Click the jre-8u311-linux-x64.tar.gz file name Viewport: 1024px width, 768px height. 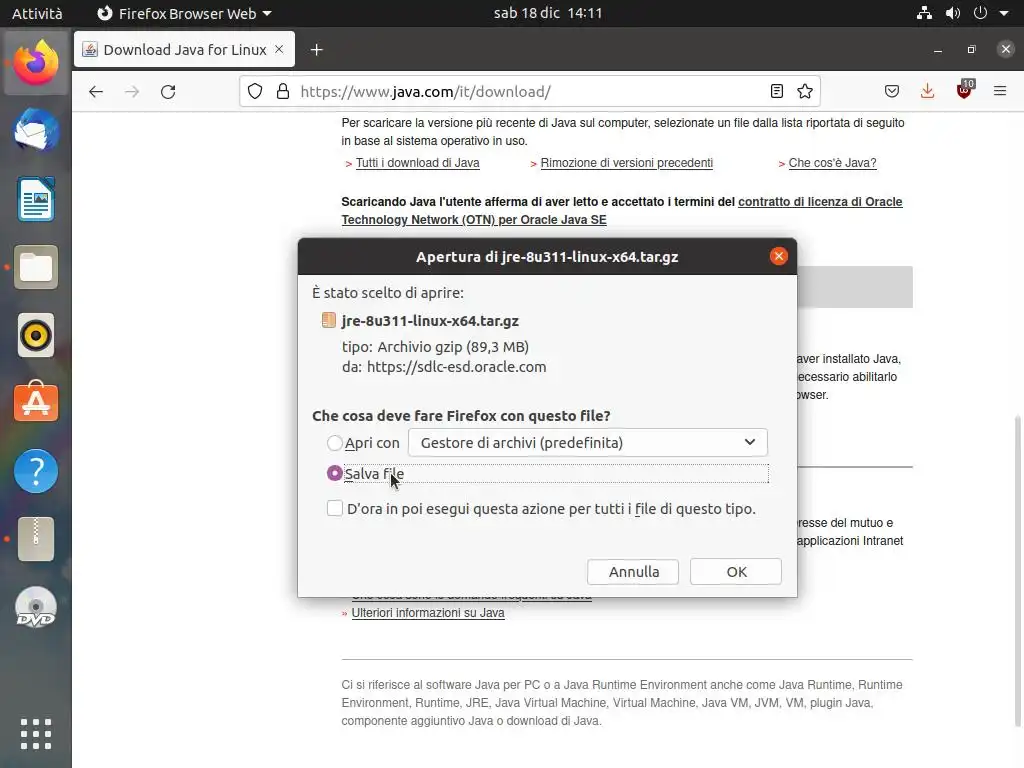tap(430, 321)
